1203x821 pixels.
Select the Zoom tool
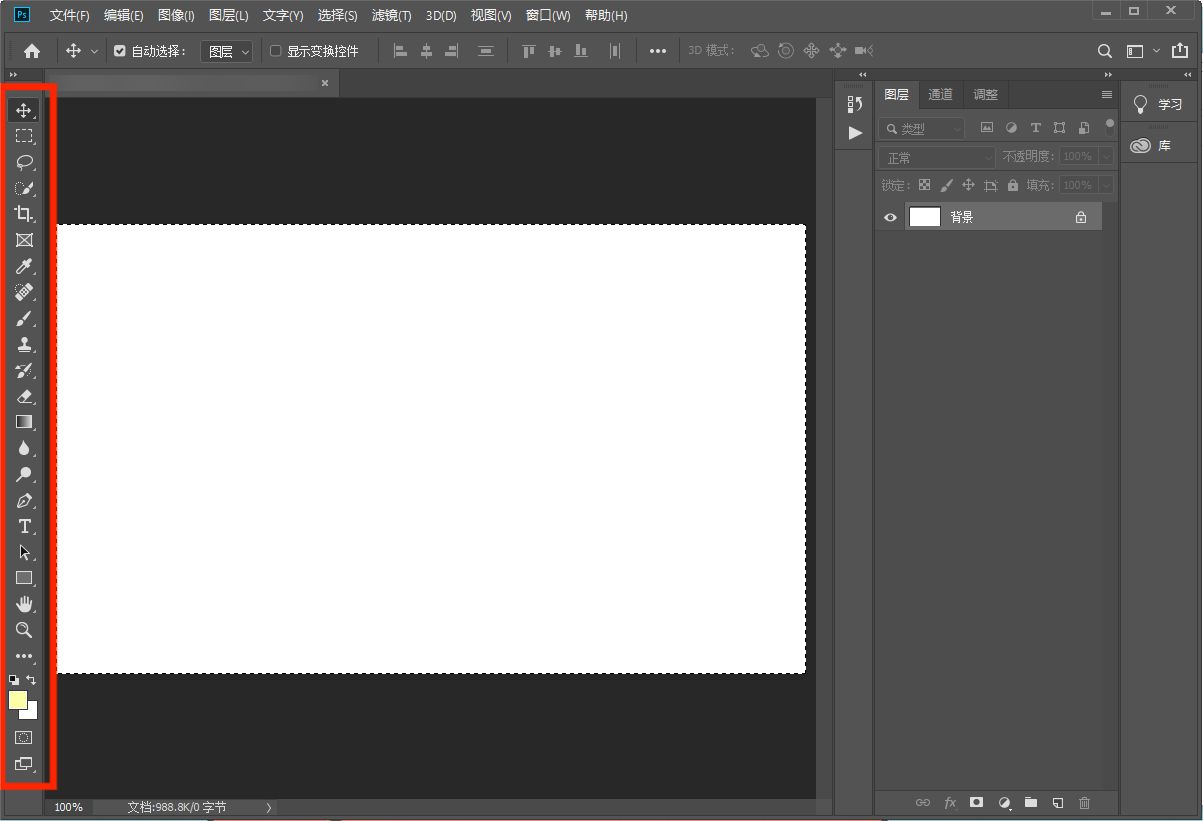[x=24, y=630]
